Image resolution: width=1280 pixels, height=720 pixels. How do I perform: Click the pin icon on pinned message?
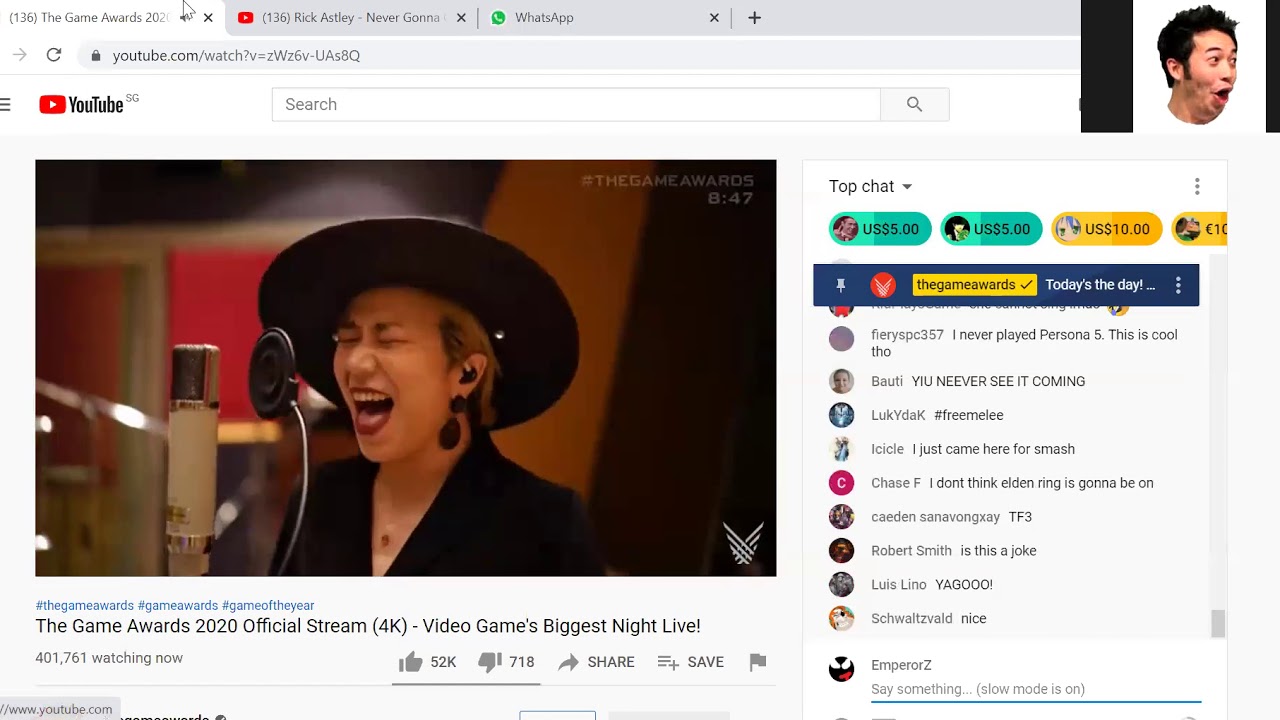[841, 285]
